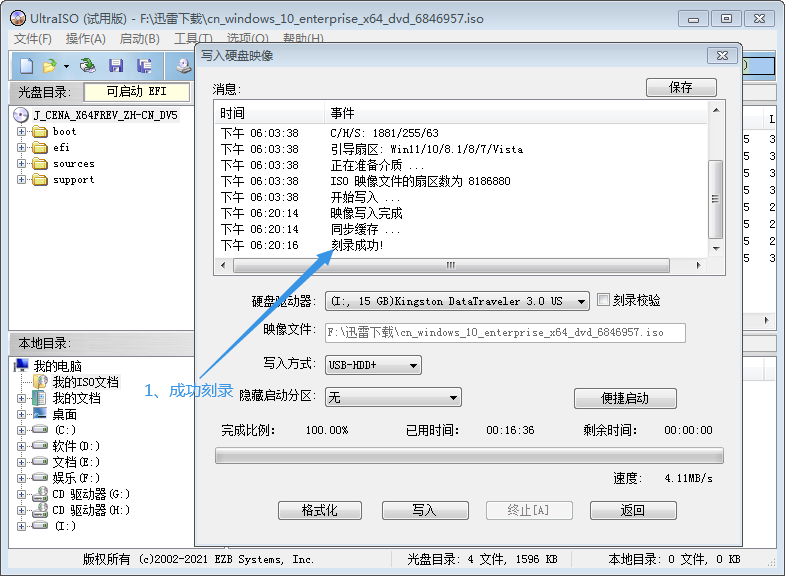
Task: Click the 娱乐(F:) drive icon
Action: coord(40,477)
